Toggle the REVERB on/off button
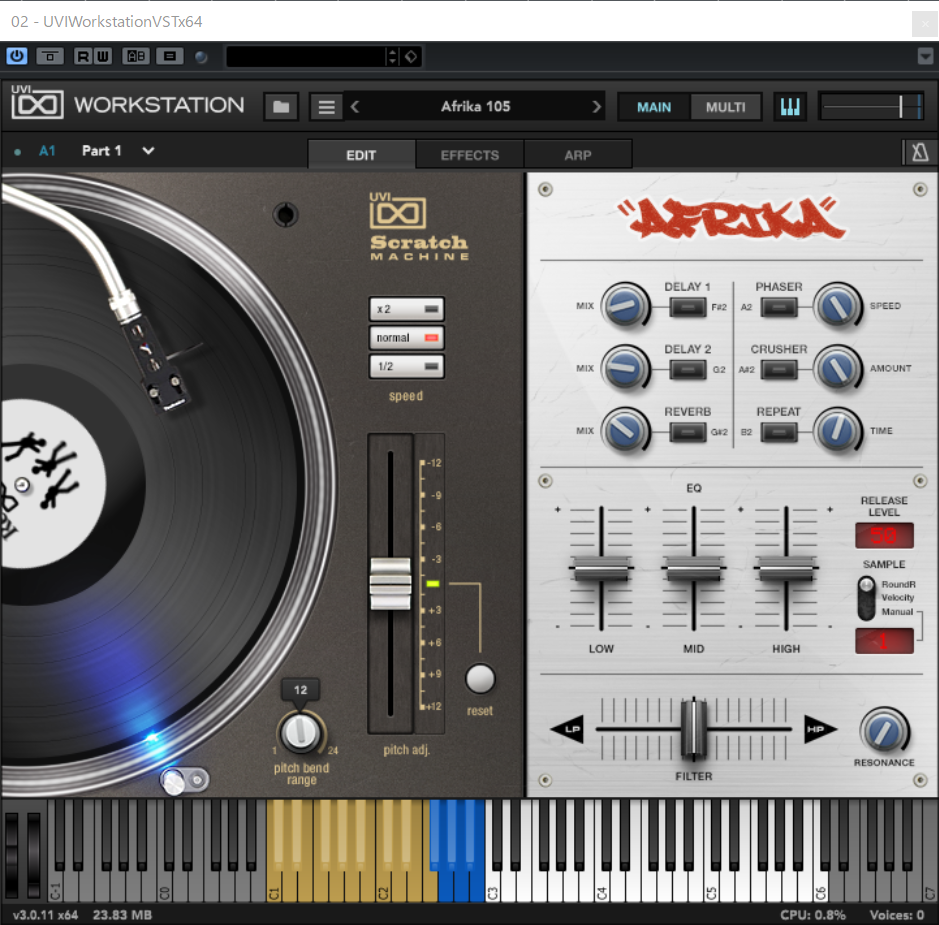 click(688, 432)
